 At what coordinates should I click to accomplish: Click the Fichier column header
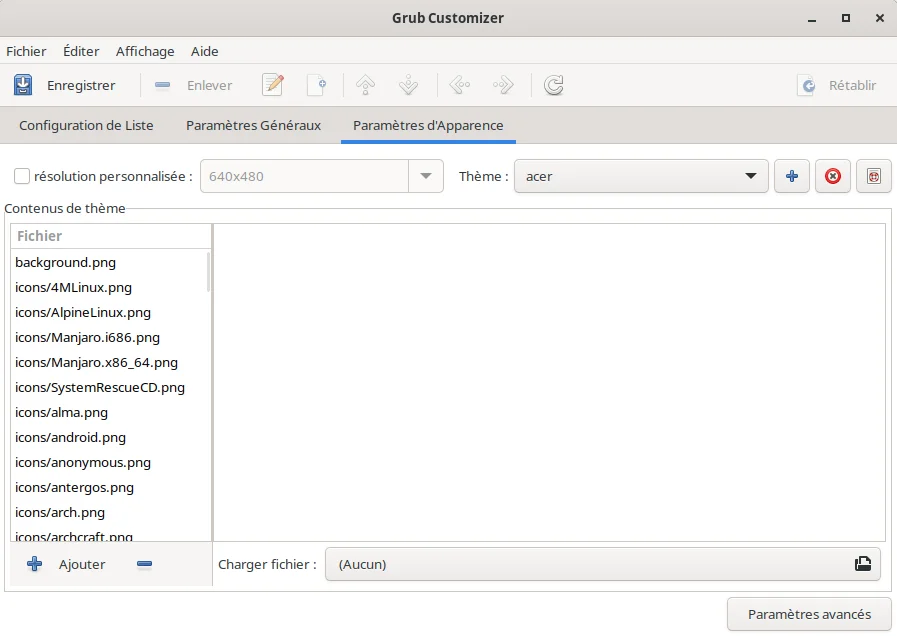[x=111, y=236]
